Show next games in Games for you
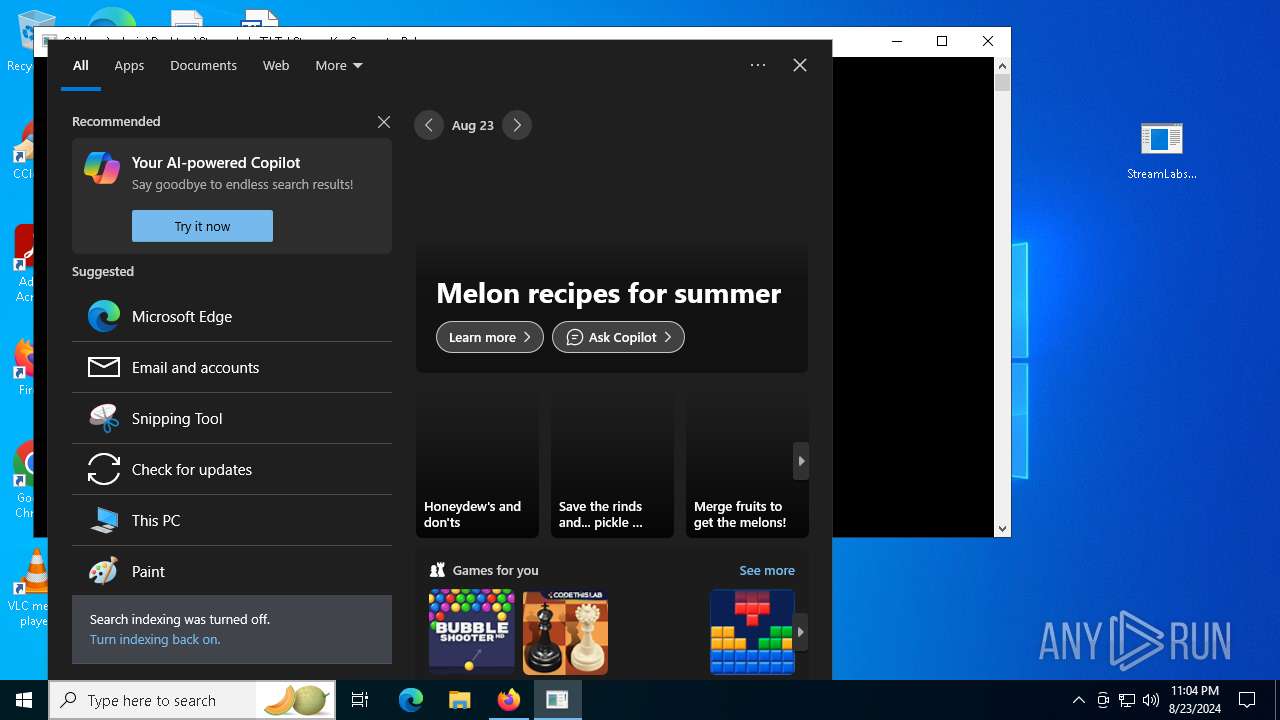The width and height of the screenshot is (1280, 720). point(801,632)
